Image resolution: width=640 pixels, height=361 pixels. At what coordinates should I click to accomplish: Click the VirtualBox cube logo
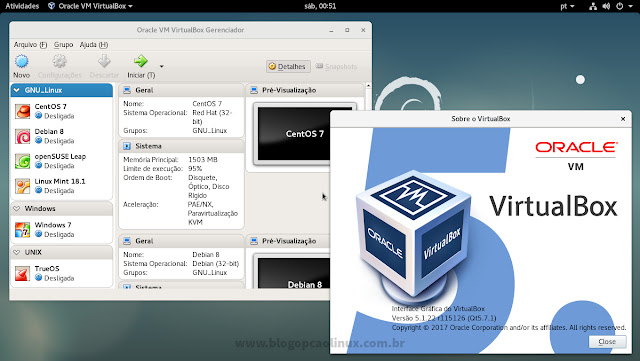click(413, 234)
